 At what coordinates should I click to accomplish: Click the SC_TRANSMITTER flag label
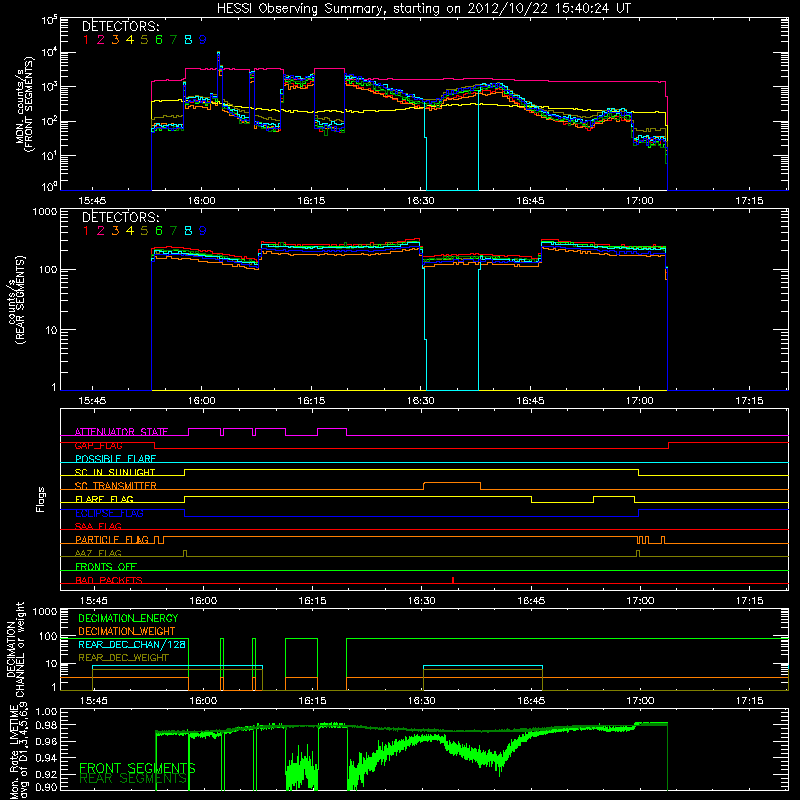tap(116, 486)
